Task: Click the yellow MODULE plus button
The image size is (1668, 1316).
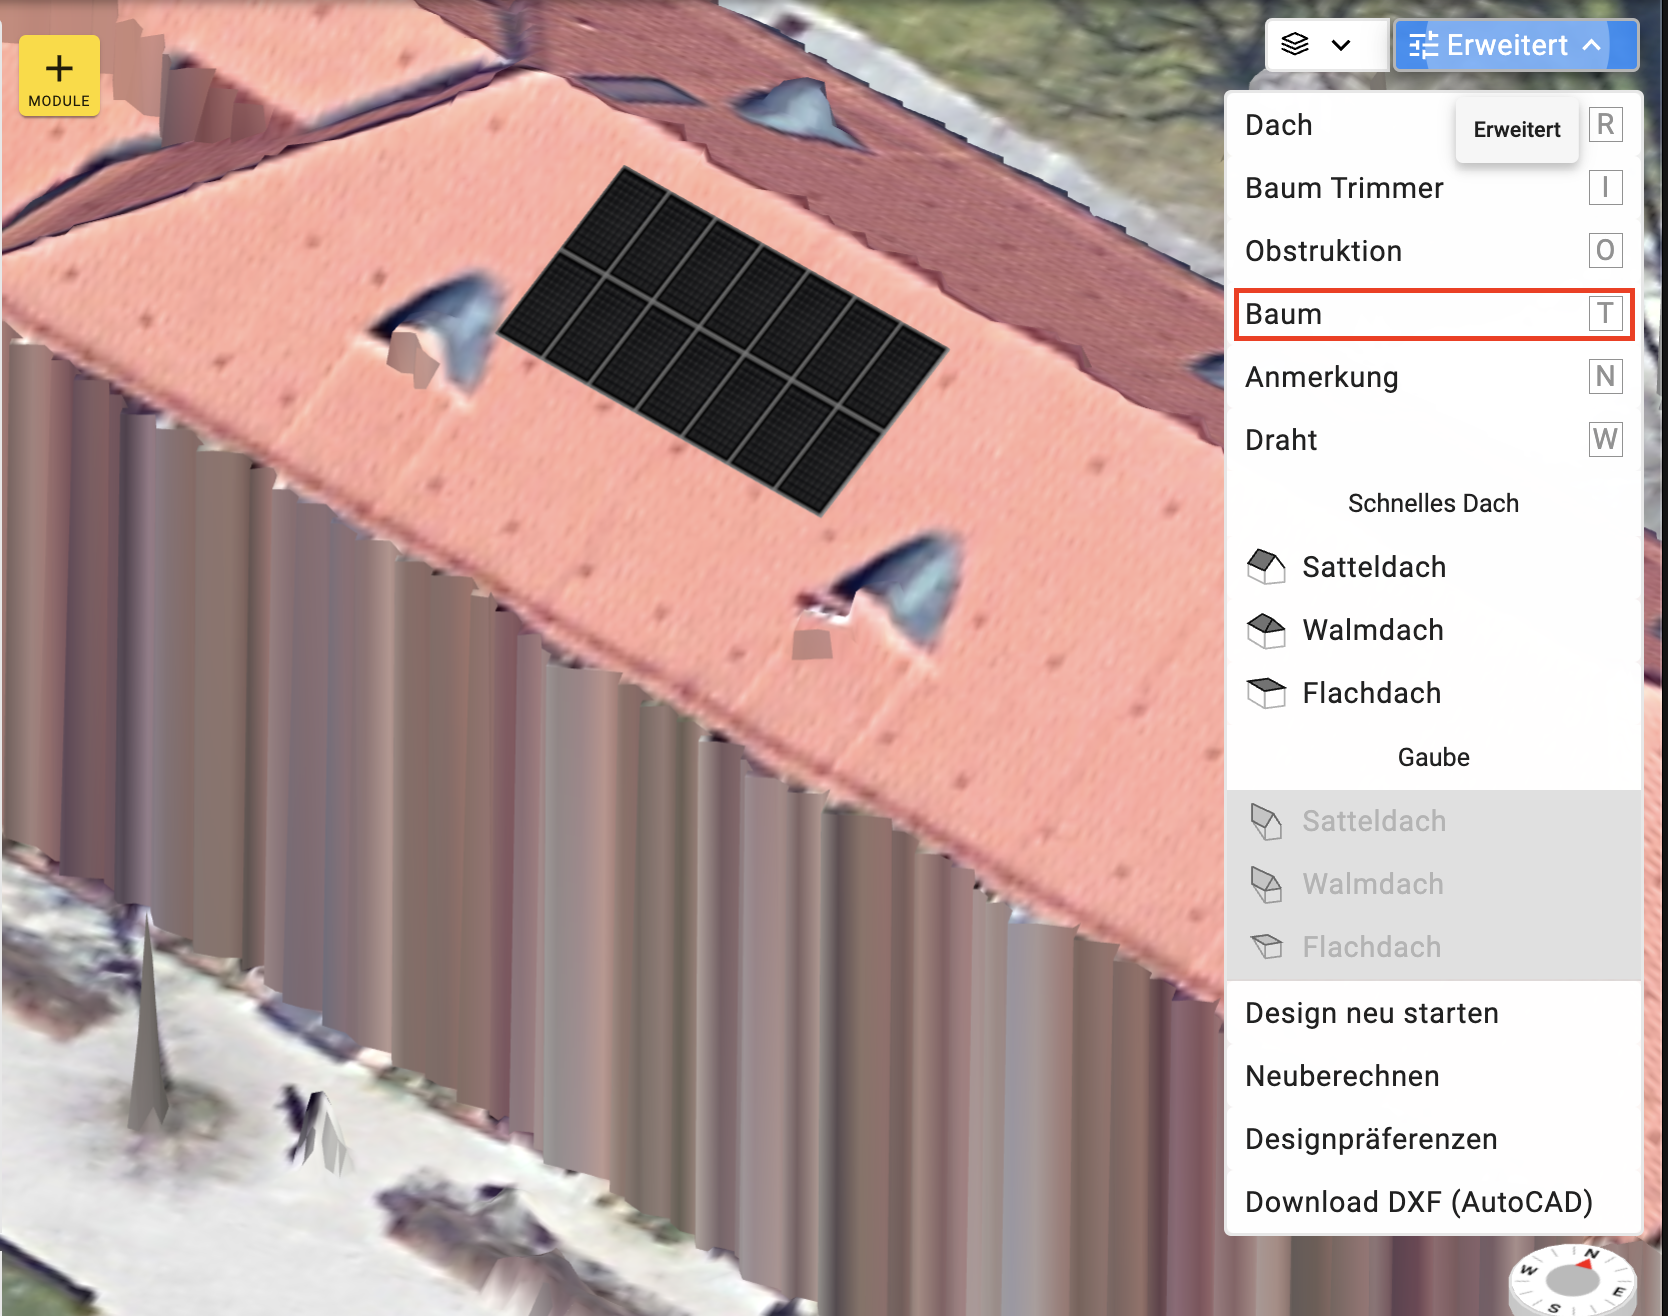Action: tap(59, 76)
